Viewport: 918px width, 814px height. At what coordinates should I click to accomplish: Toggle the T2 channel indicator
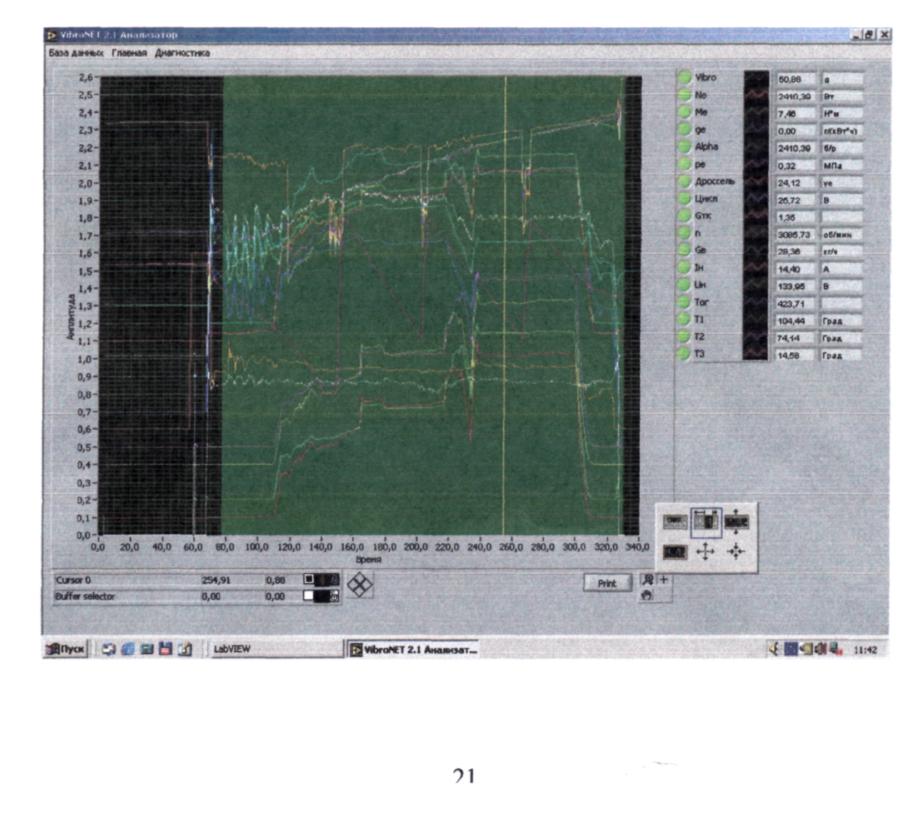click(x=684, y=337)
